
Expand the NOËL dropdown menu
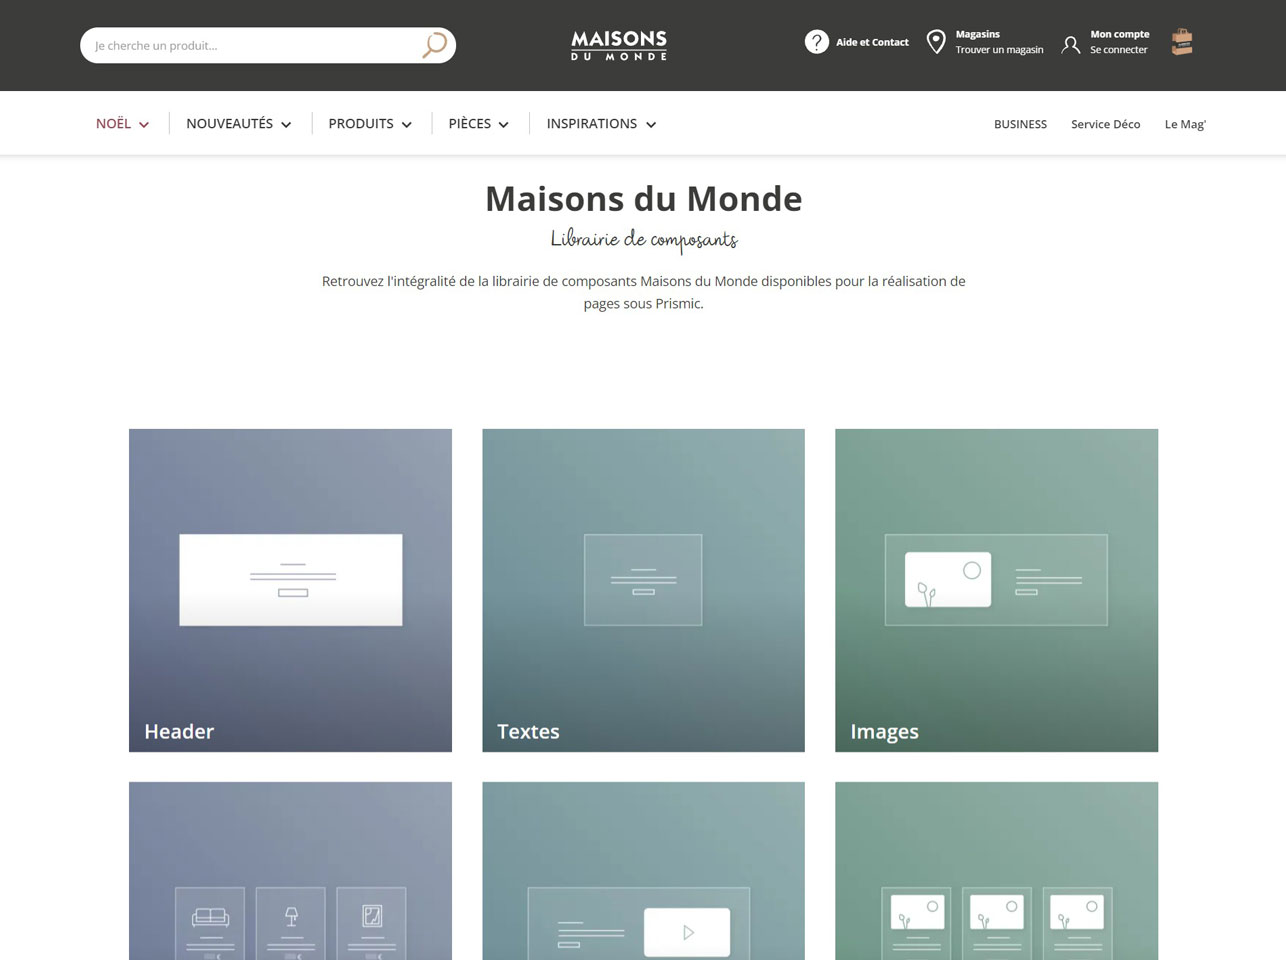(x=122, y=124)
